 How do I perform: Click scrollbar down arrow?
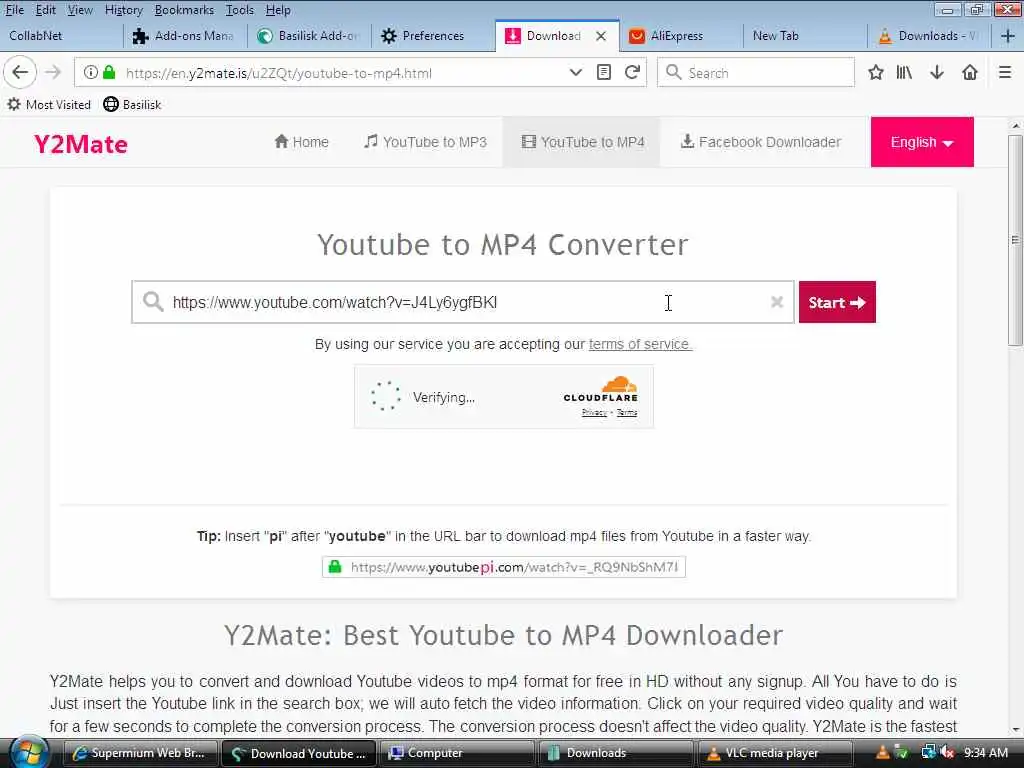[x=1015, y=729]
